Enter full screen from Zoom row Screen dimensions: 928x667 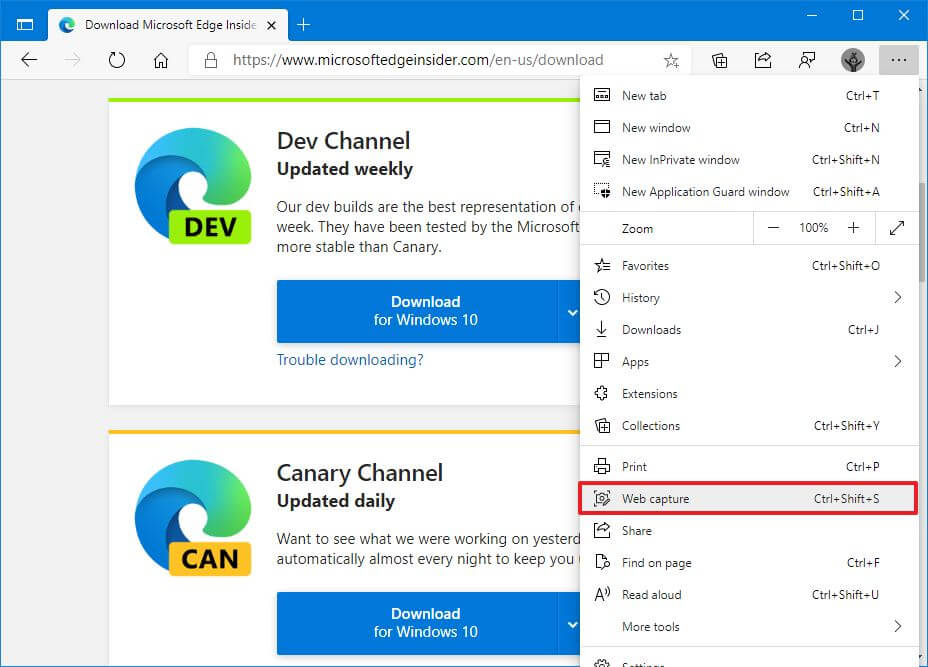[896, 228]
